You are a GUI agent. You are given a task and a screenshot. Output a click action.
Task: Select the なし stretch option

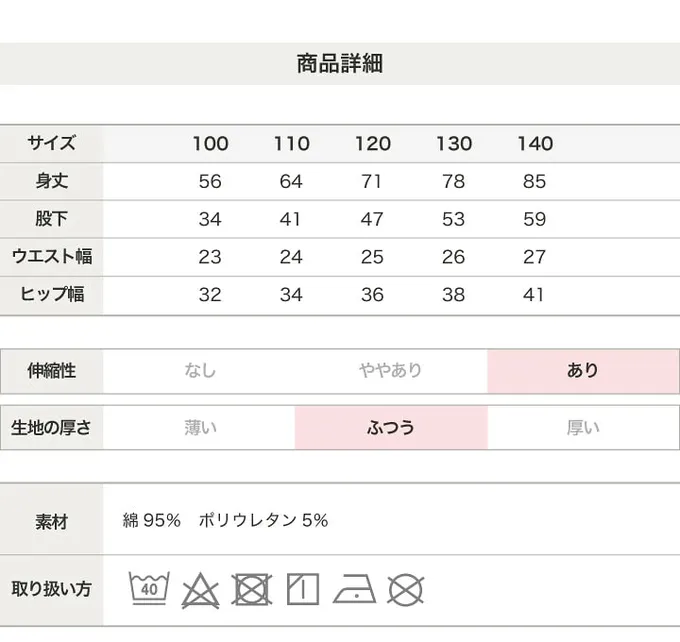coord(199,371)
